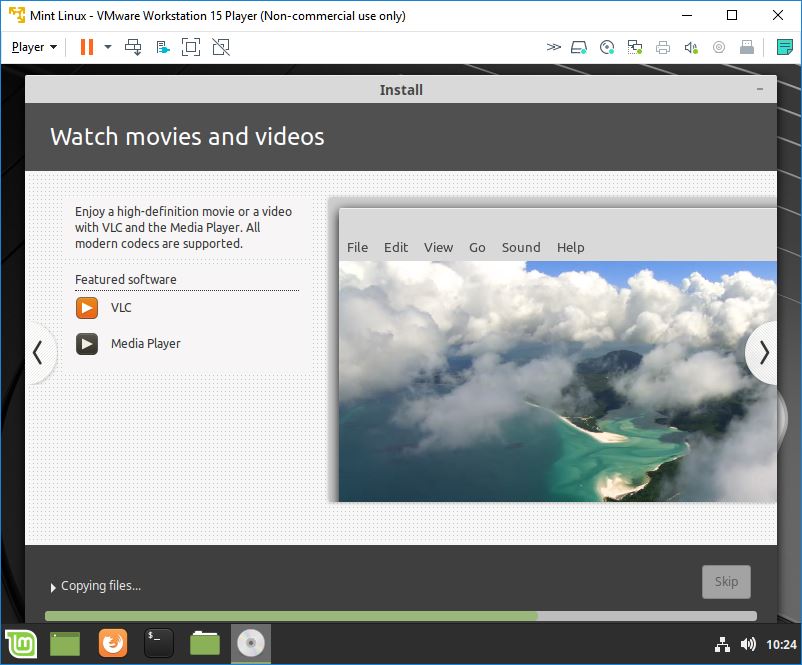Enter full screen mode

tap(191, 47)
